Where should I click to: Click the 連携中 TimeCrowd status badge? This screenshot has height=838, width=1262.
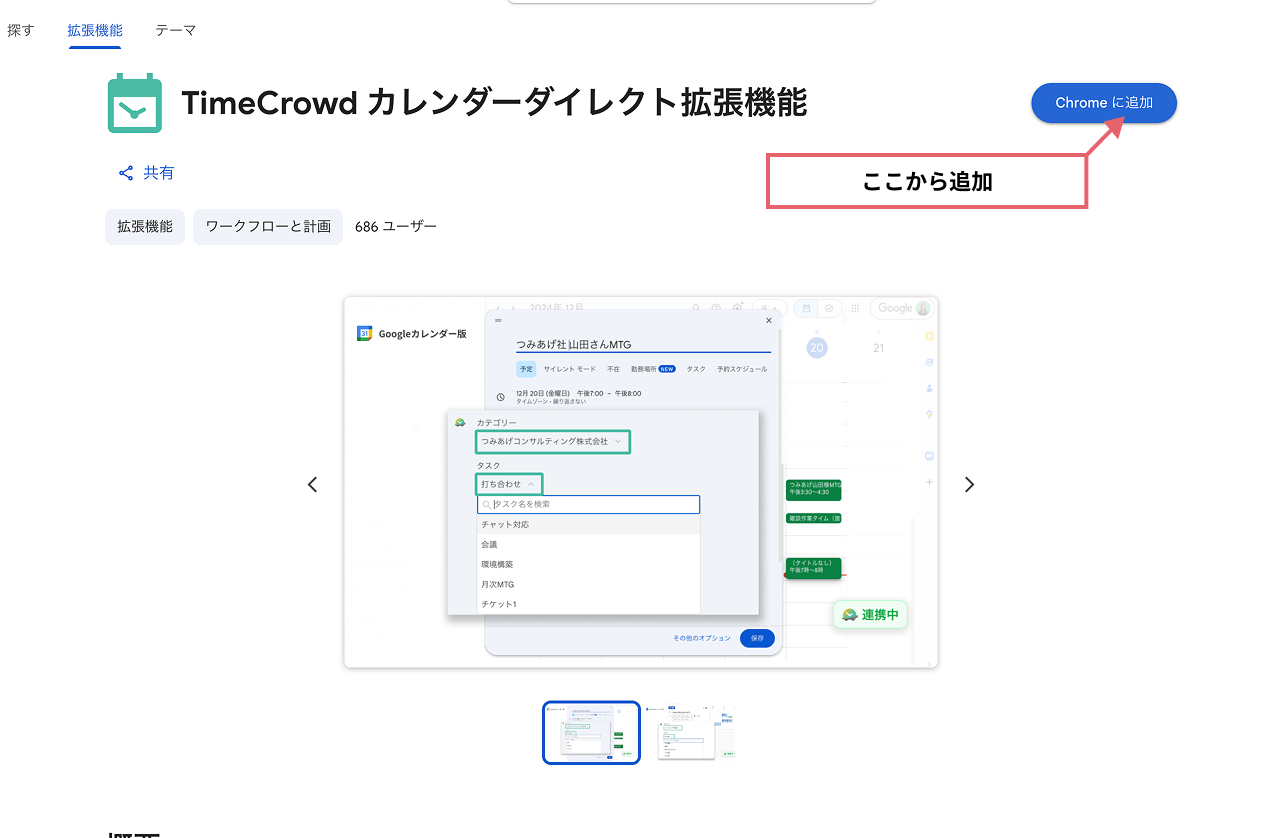coord(870,614)
